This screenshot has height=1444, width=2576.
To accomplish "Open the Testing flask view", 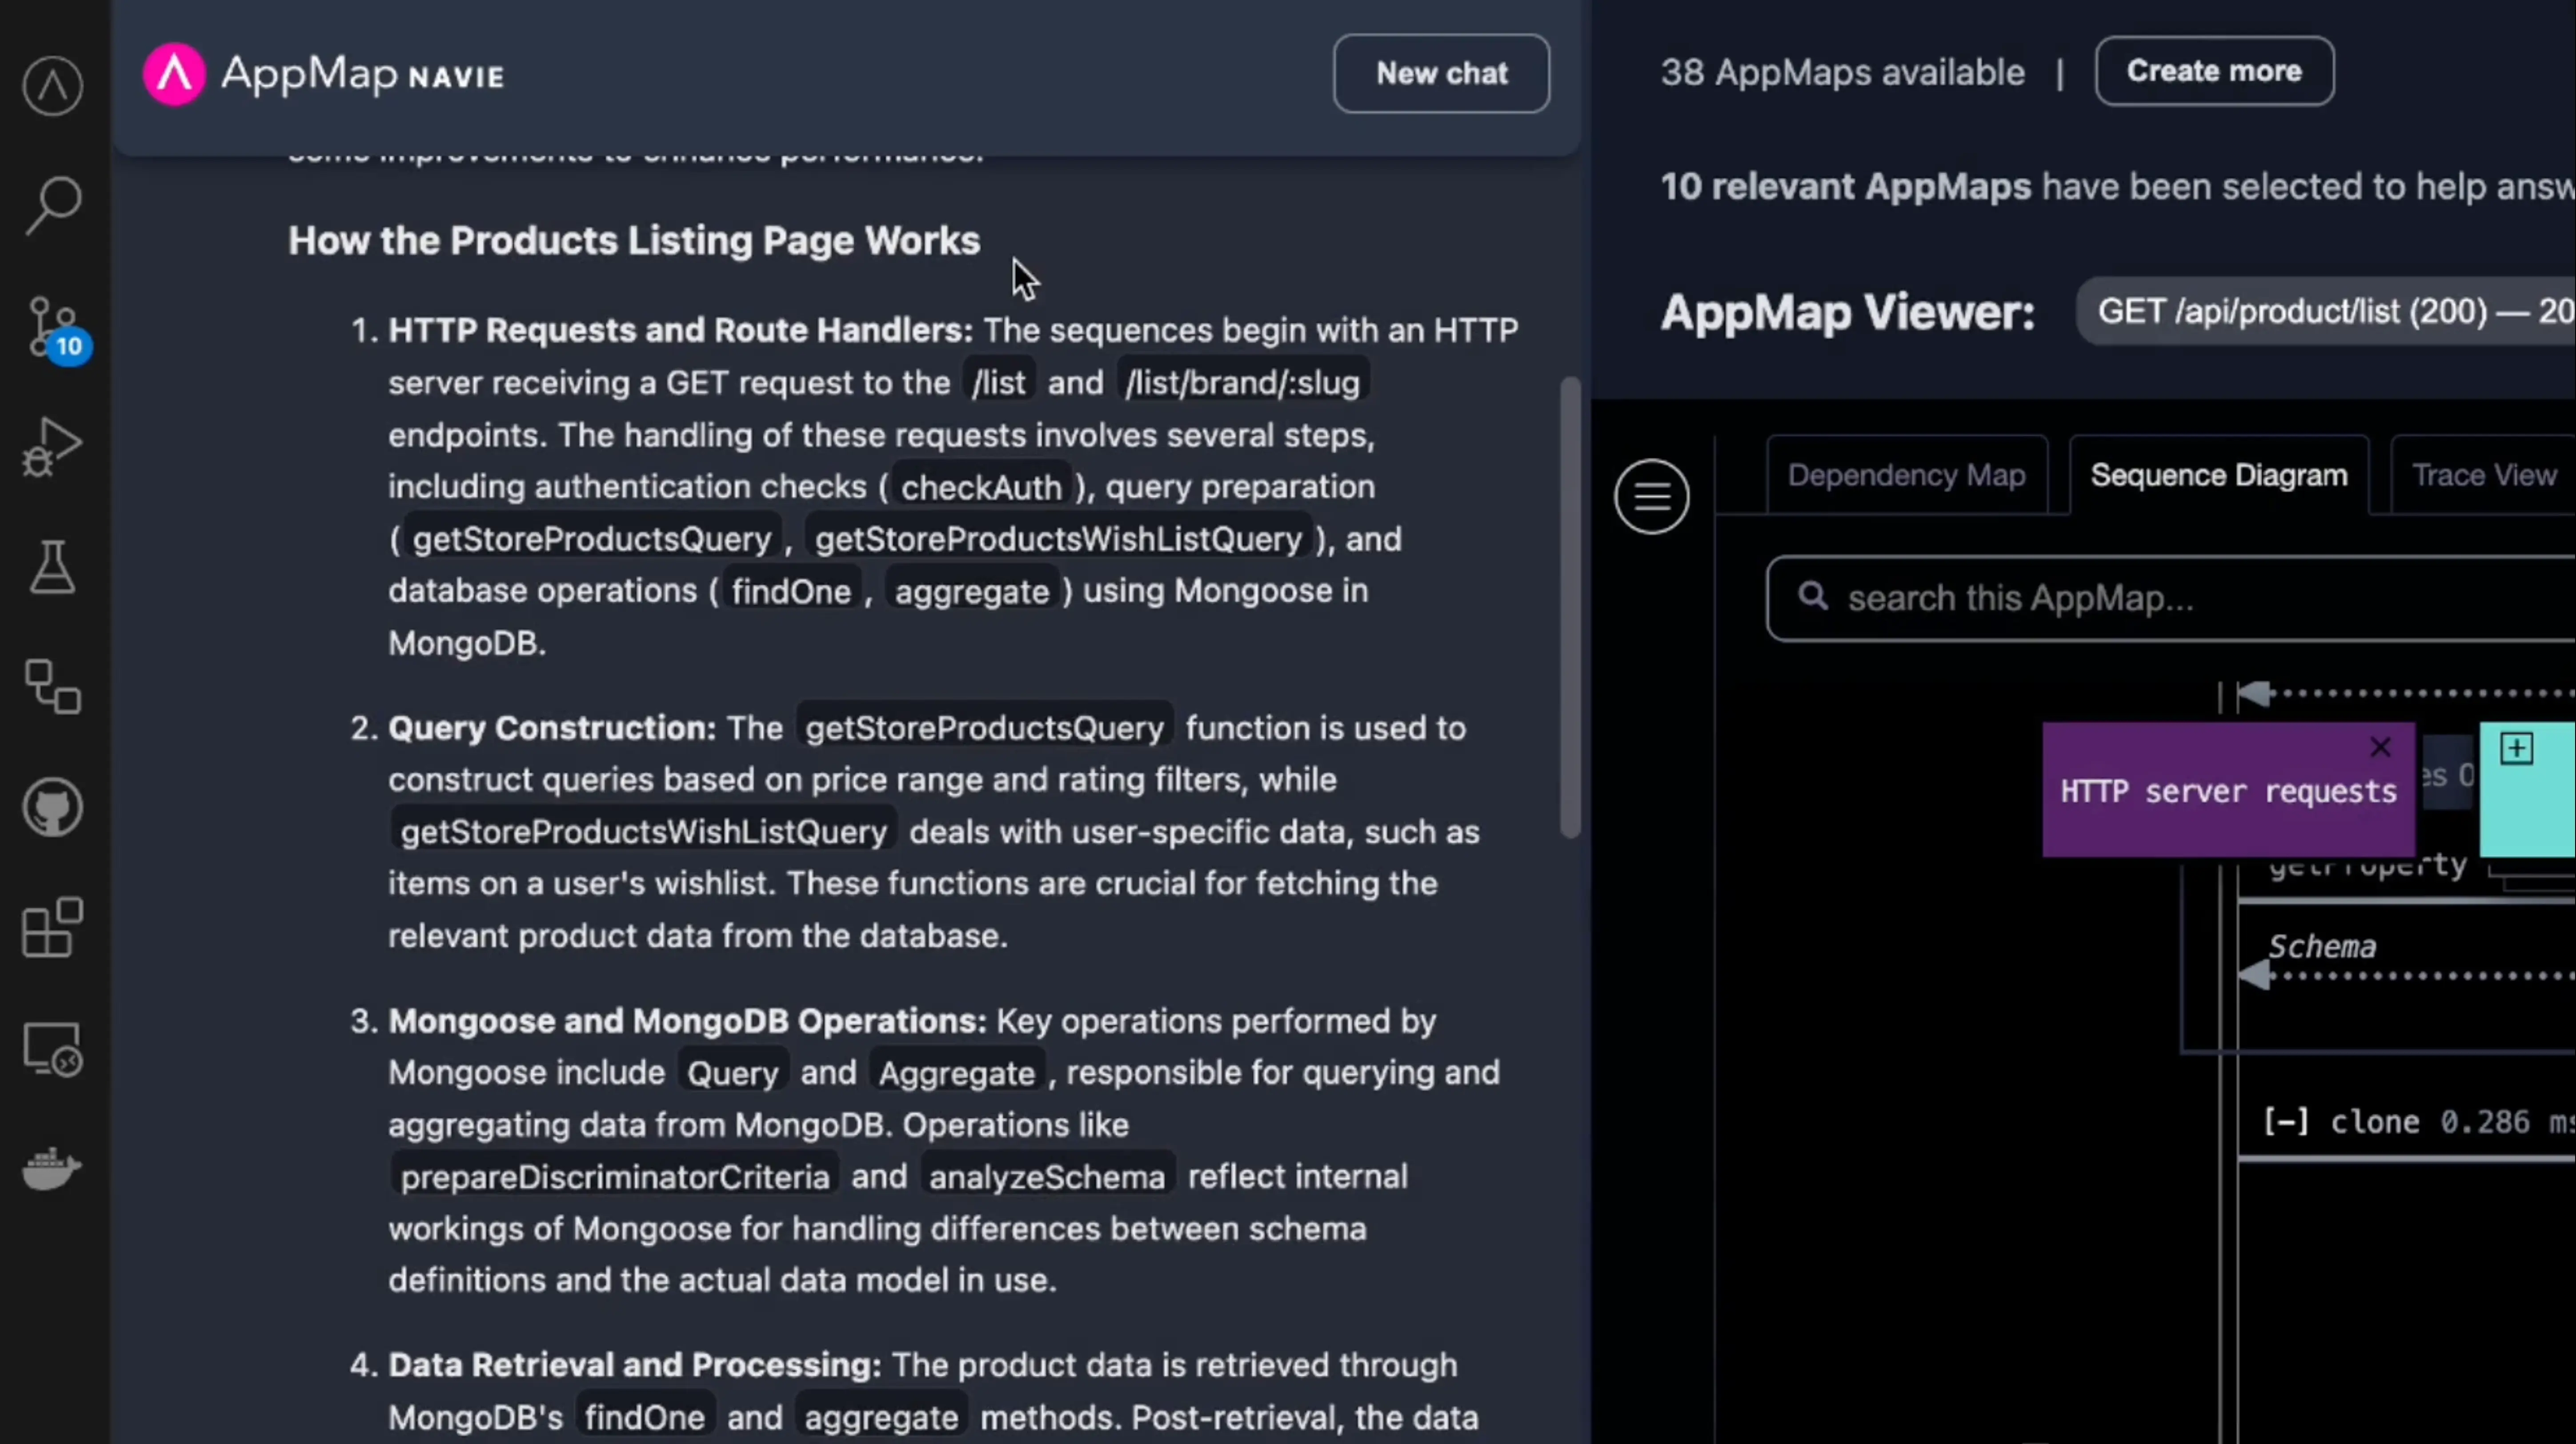I will [52, 567].
